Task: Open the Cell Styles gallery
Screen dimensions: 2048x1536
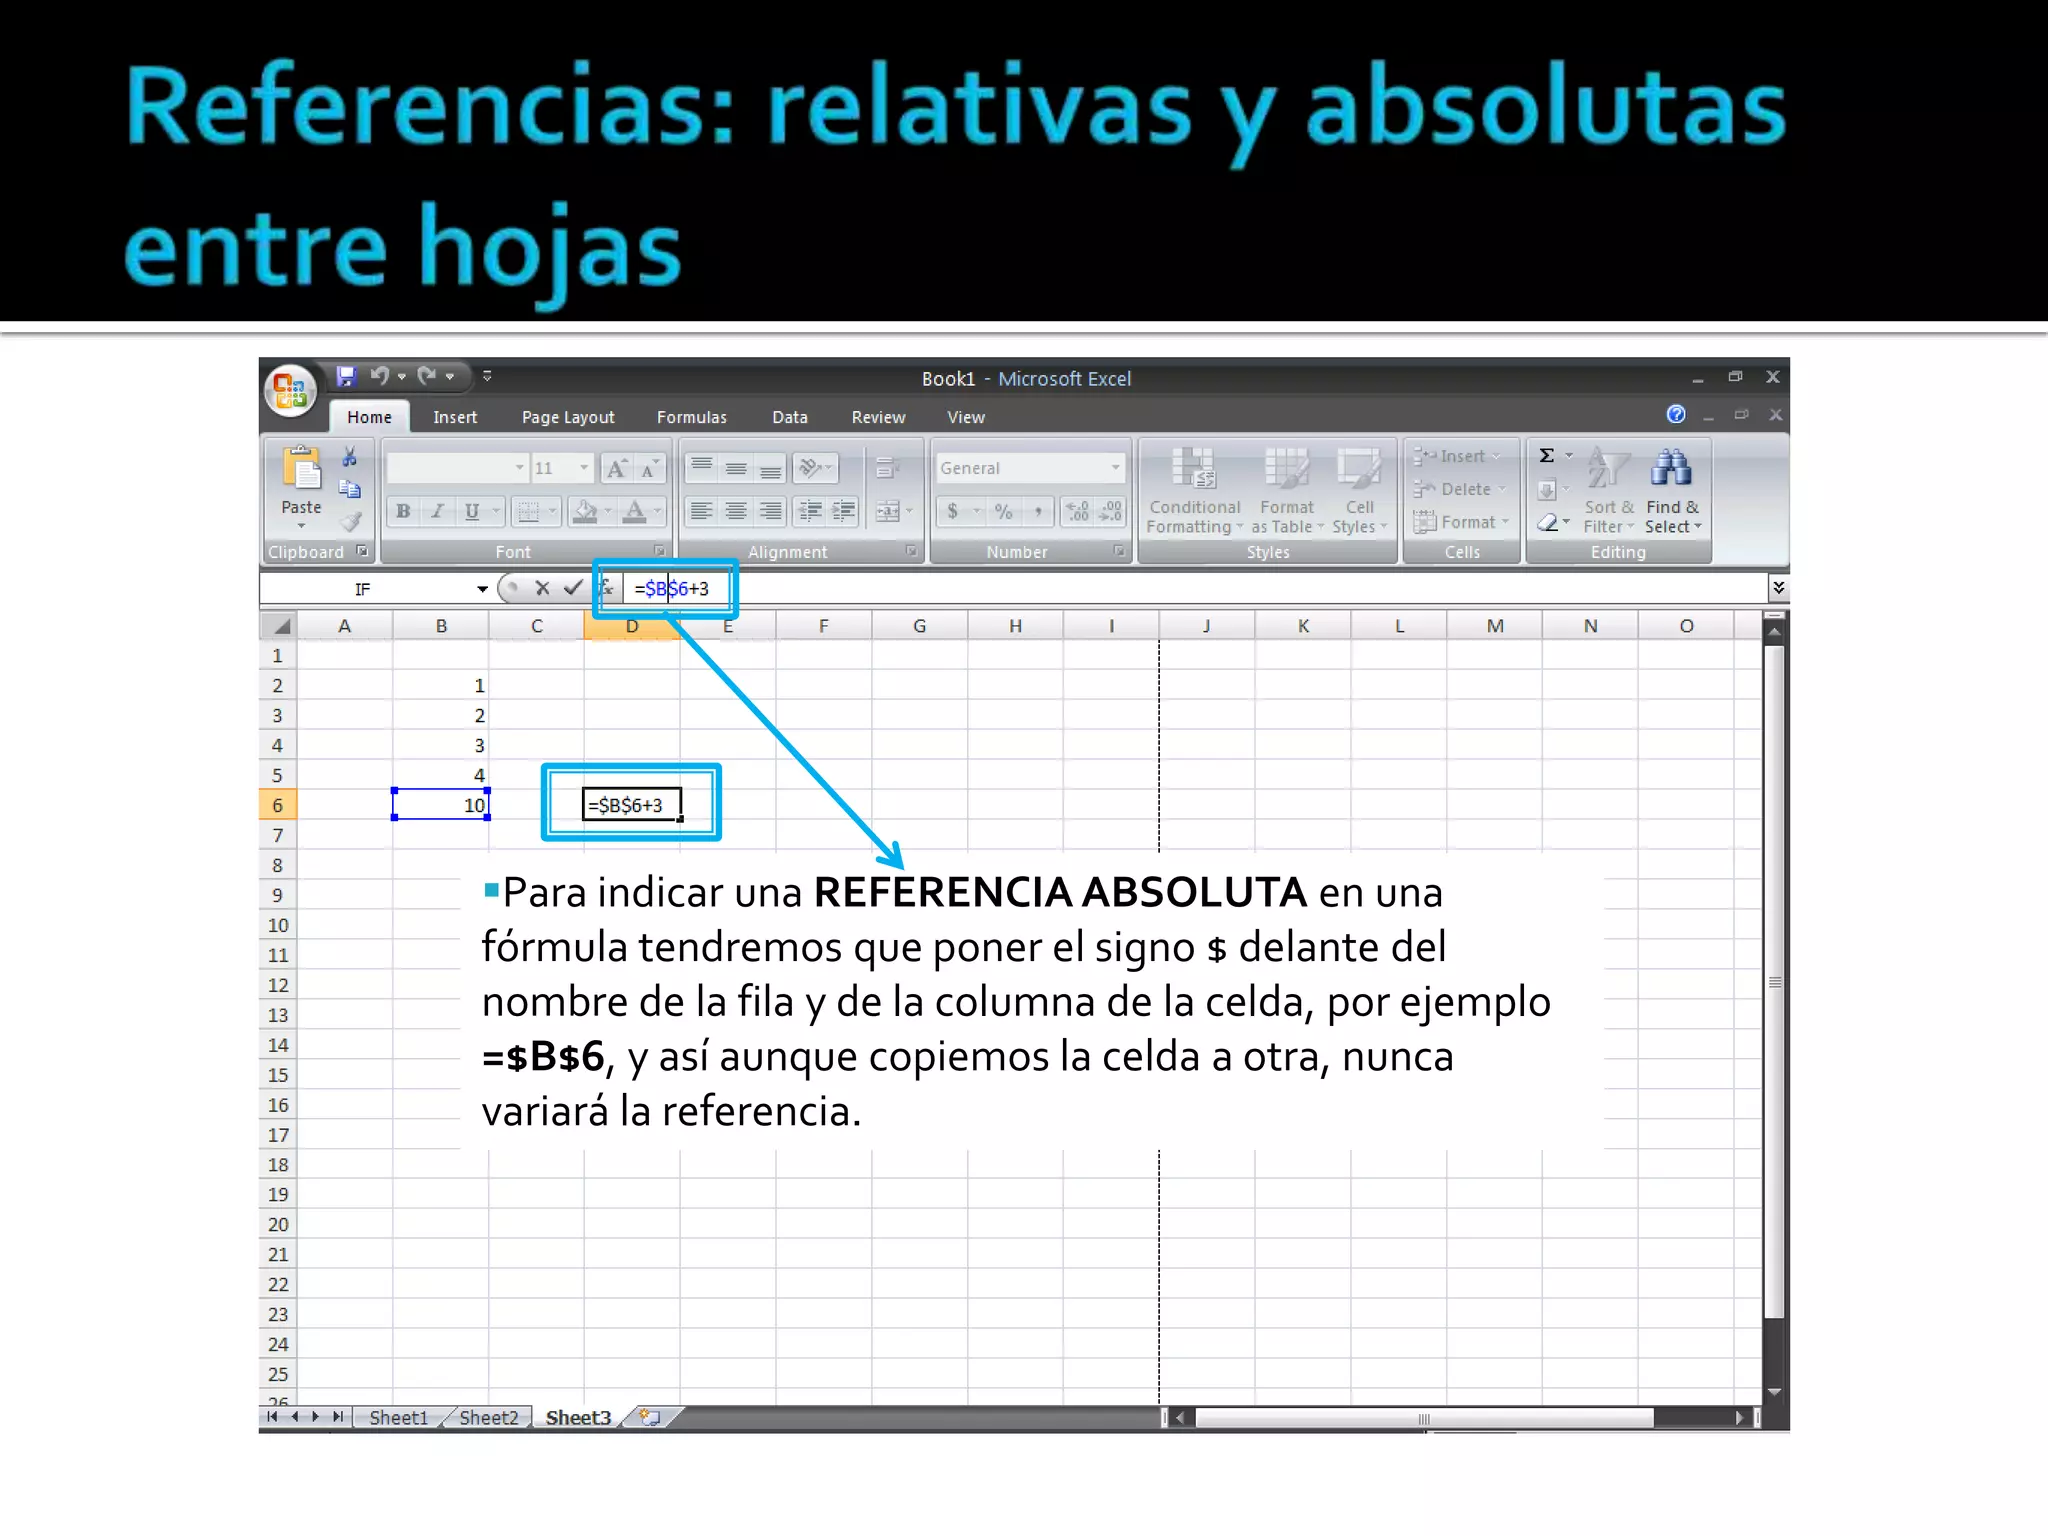Action: (x=1360, y=490)
